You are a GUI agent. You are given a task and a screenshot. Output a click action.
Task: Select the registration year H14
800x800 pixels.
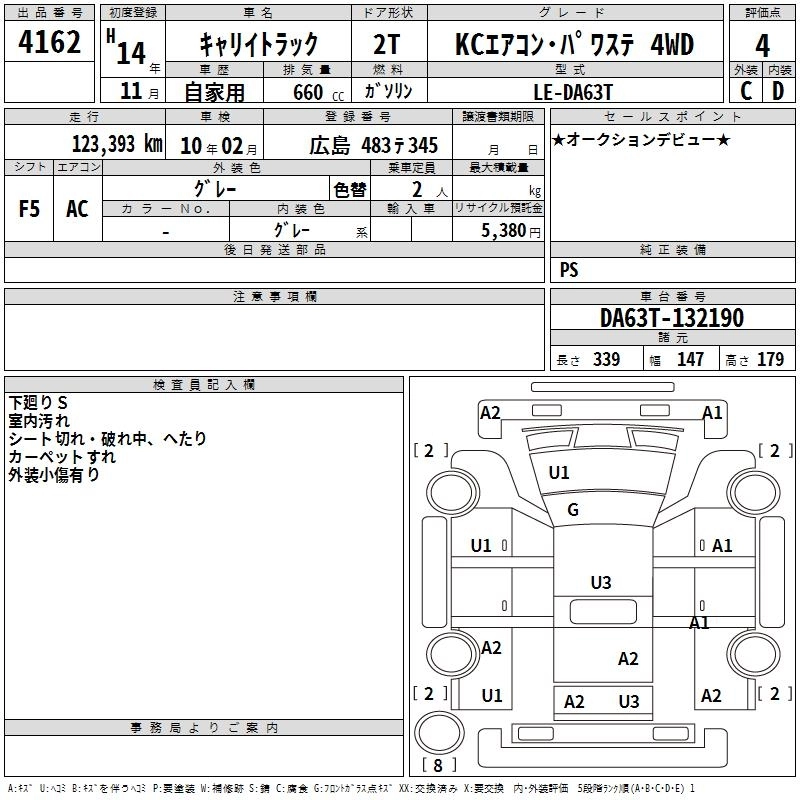(128, 48)
